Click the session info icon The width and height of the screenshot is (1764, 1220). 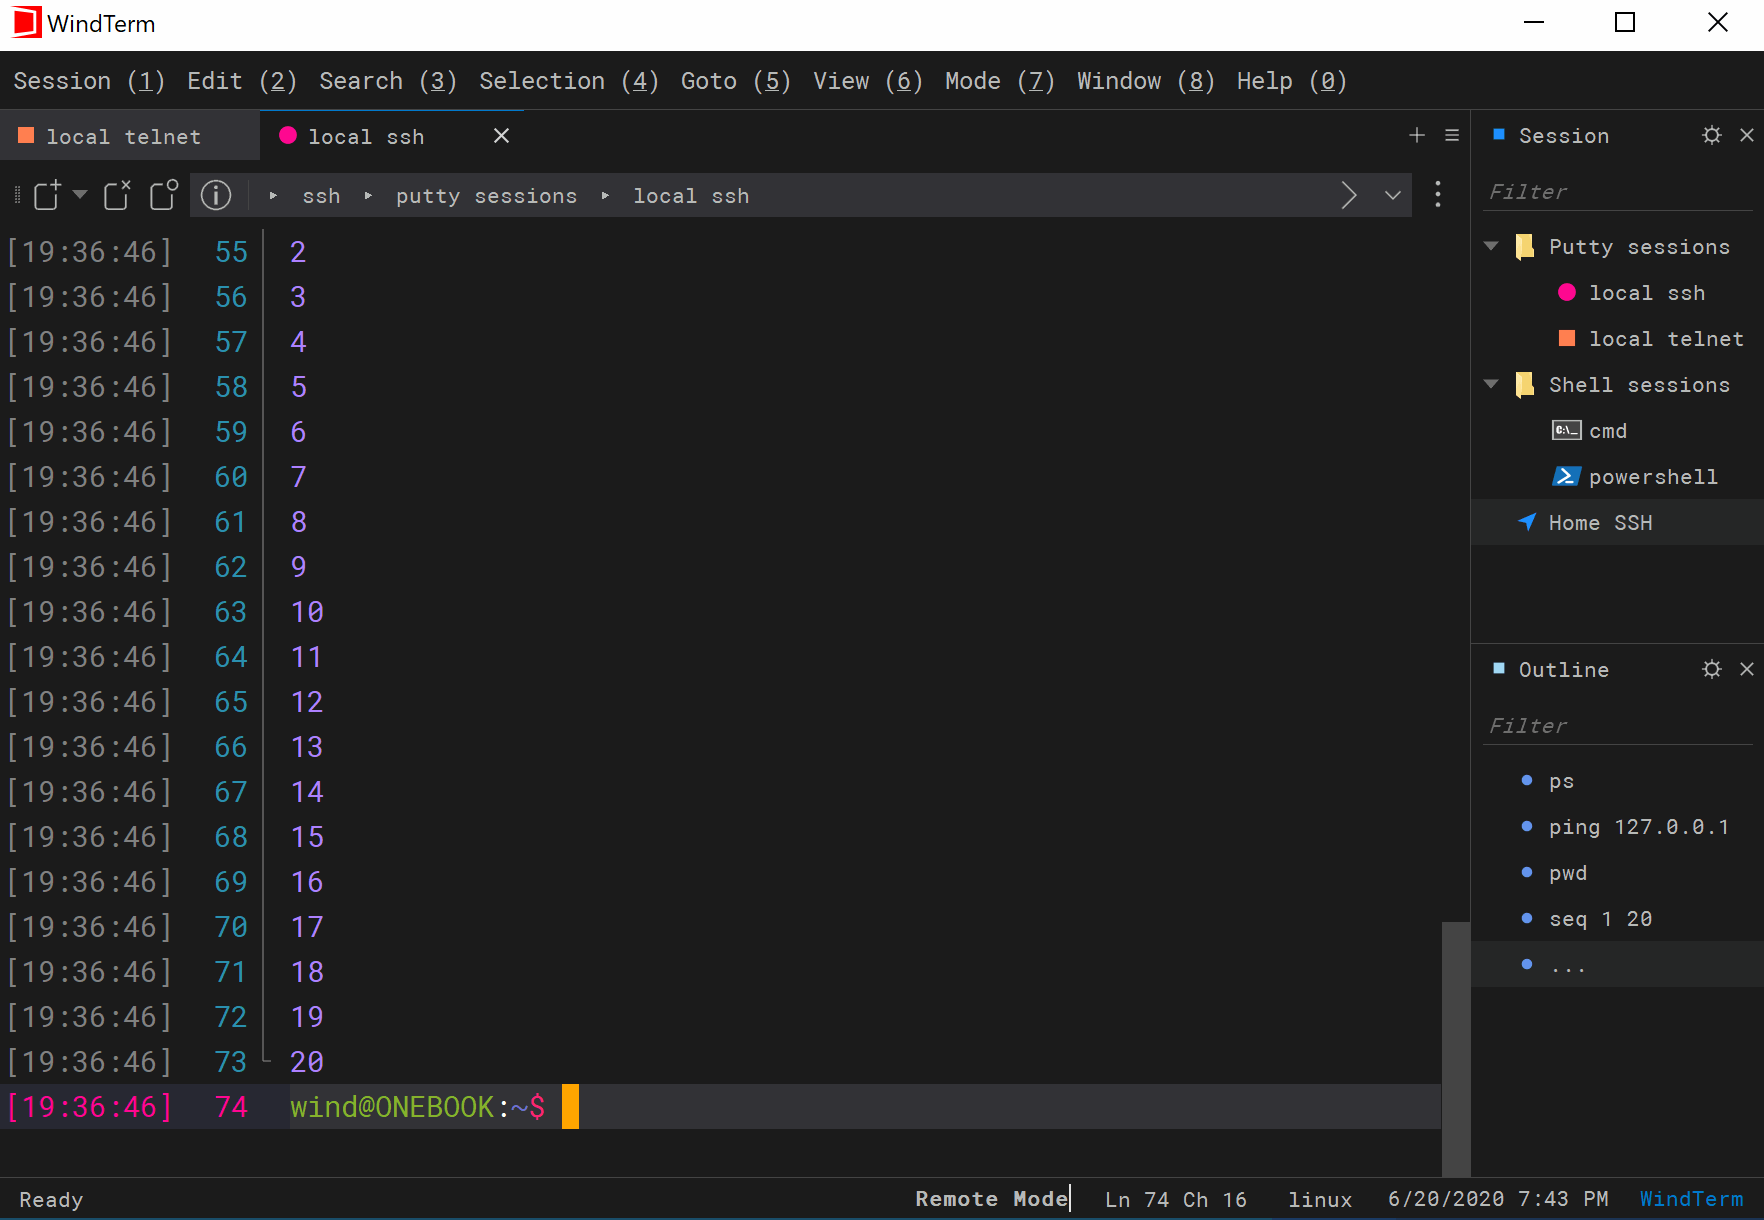coord(216,195)
